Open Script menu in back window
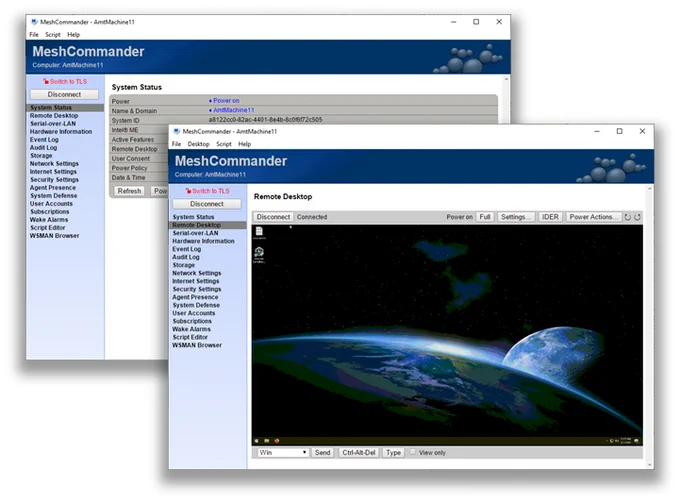The width and height of the screenshot is (680, 502). [53, 35]
